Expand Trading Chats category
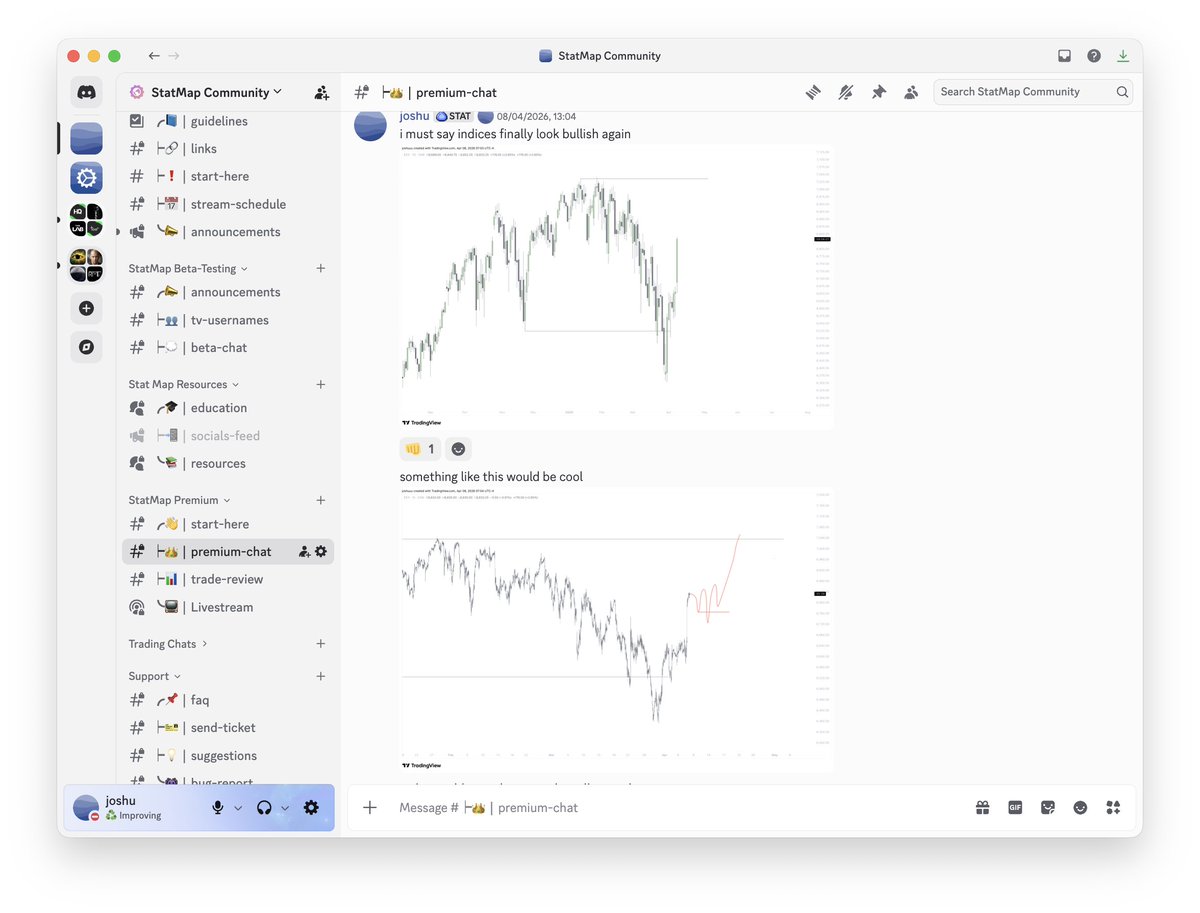Screen dimensions: 1200x913 (x=168, y=644)
